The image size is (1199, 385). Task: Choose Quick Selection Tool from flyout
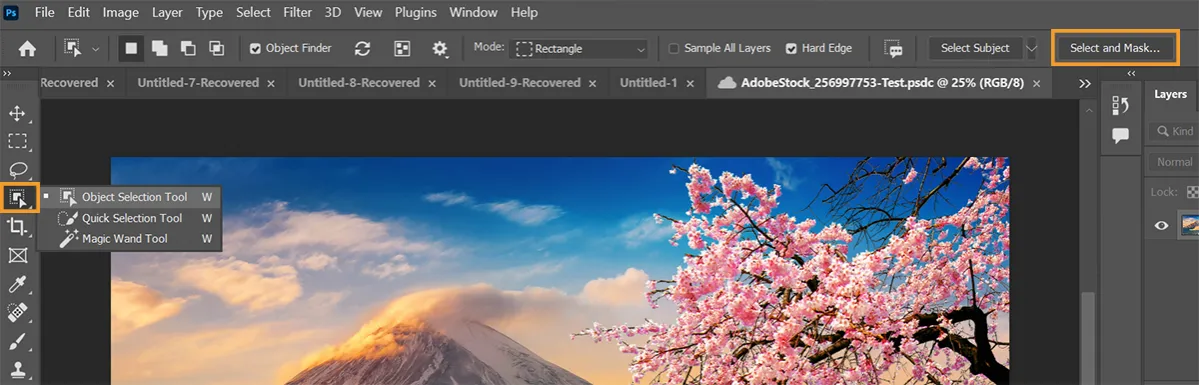pyautogui.click(x=130, y=218)
